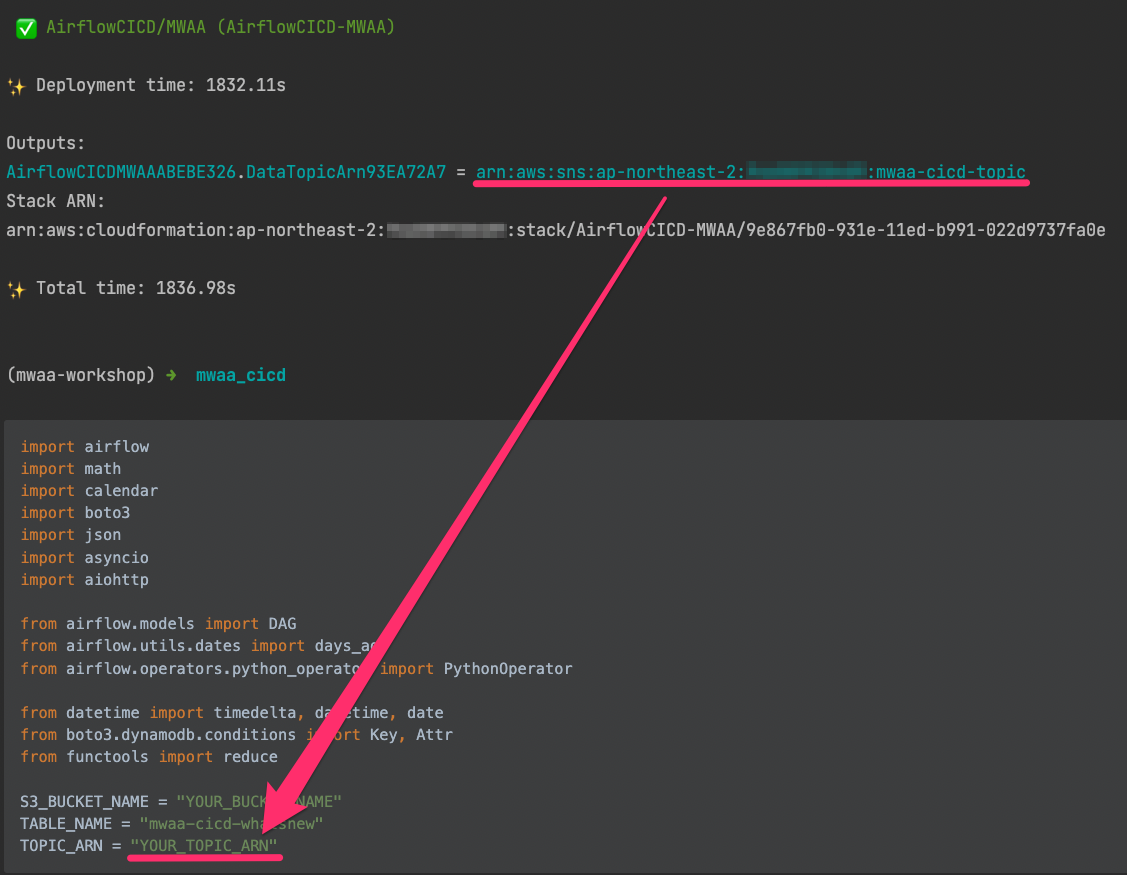This screenshot has height=875, width=1127.
Task: Click the text 'AirflowCICD/MWAA (AirflowCICD-MWAA)'
Action: 221,27
